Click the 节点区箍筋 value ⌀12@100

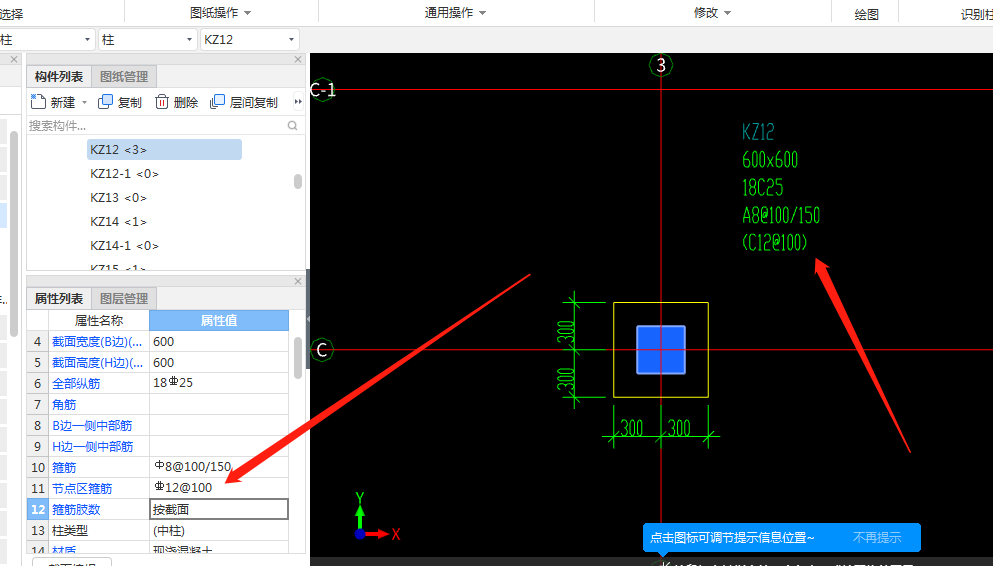point(219,488)
